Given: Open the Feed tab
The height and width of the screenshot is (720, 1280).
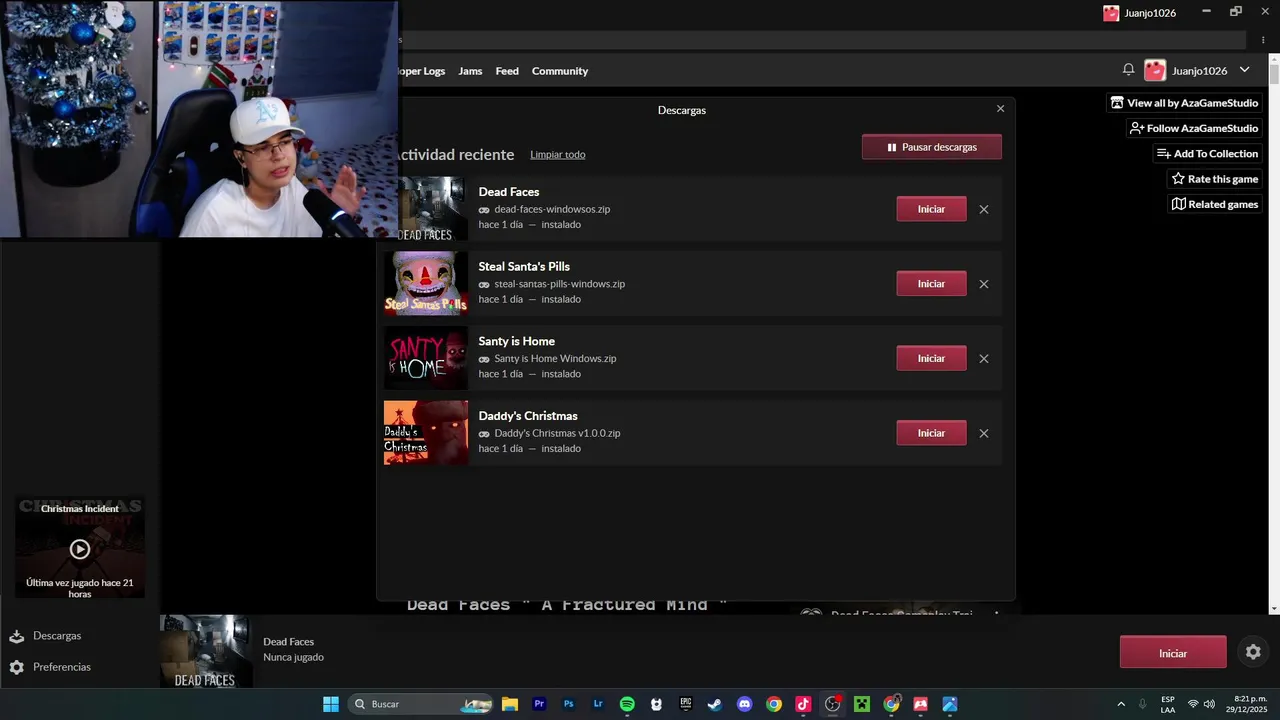Looking at the screenshot, I should pos(507,71).
